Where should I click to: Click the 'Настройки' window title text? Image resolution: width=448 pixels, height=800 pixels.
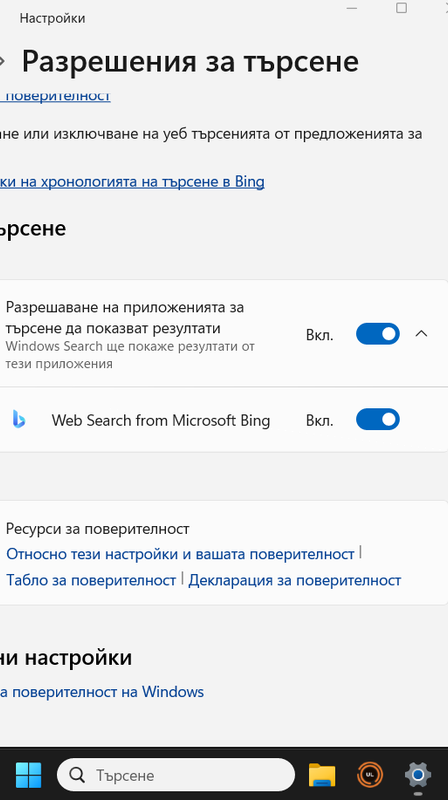[53, 18]
